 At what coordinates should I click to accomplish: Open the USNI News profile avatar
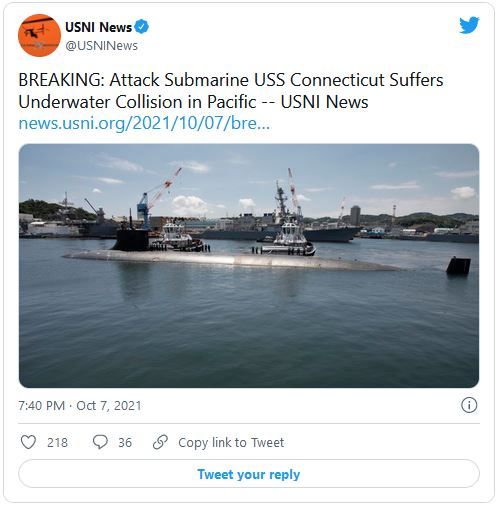click(39, 35)
